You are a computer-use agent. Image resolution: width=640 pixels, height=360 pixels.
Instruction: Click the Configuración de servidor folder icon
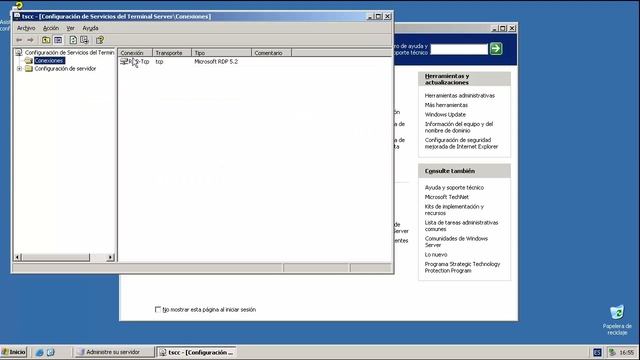(x=29, y=69)
